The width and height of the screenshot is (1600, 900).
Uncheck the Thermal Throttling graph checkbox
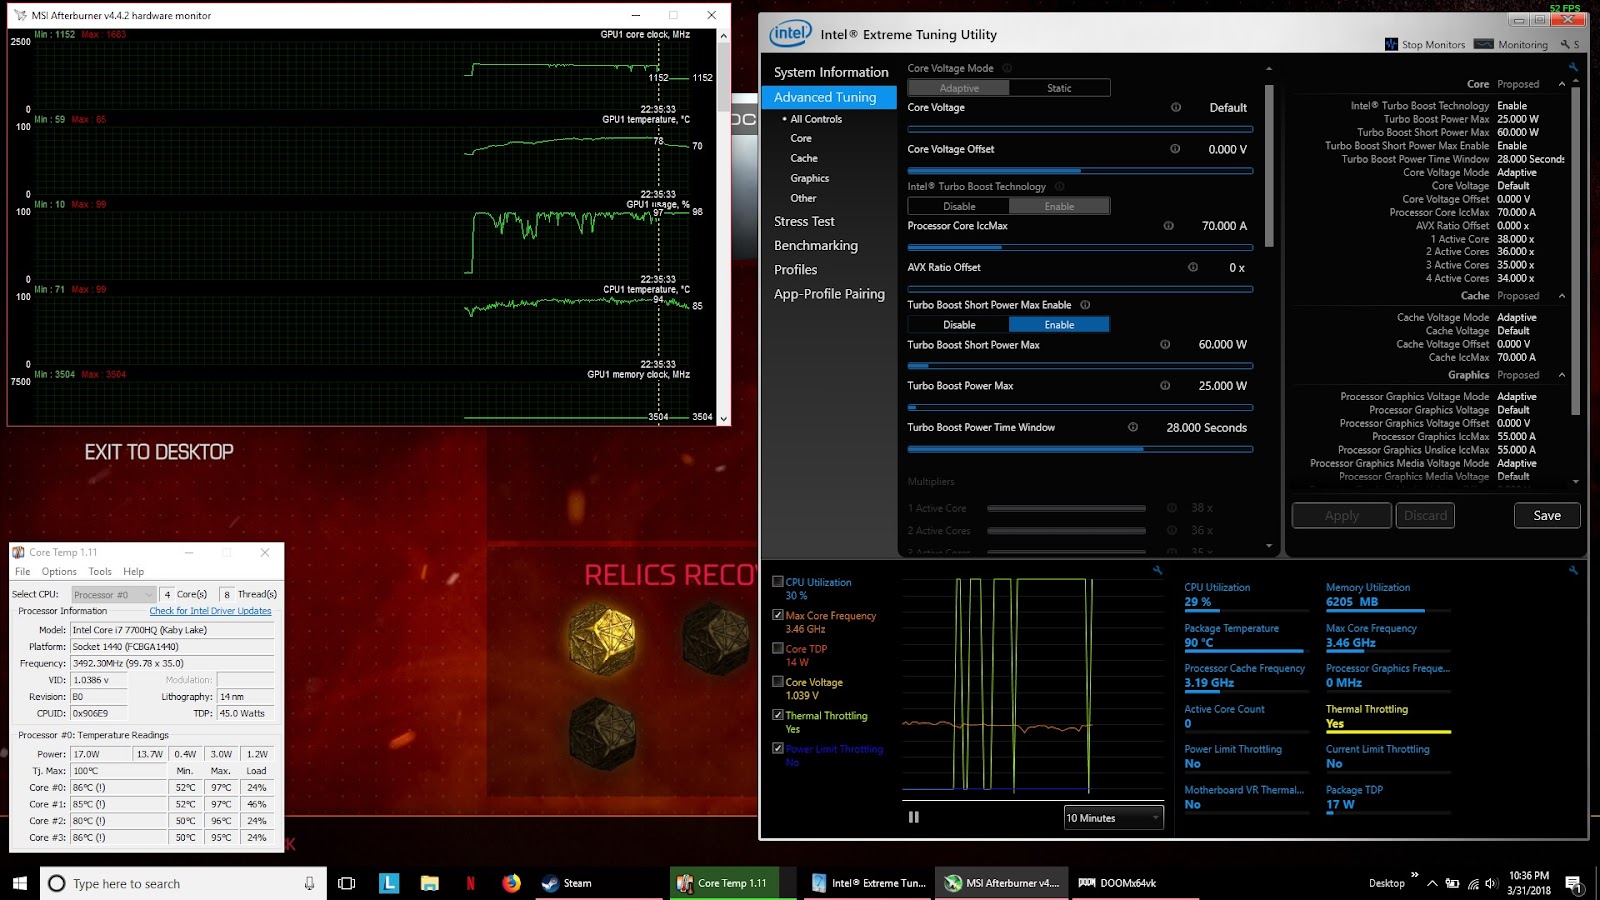pyautogui.click(x=778, y=715)
